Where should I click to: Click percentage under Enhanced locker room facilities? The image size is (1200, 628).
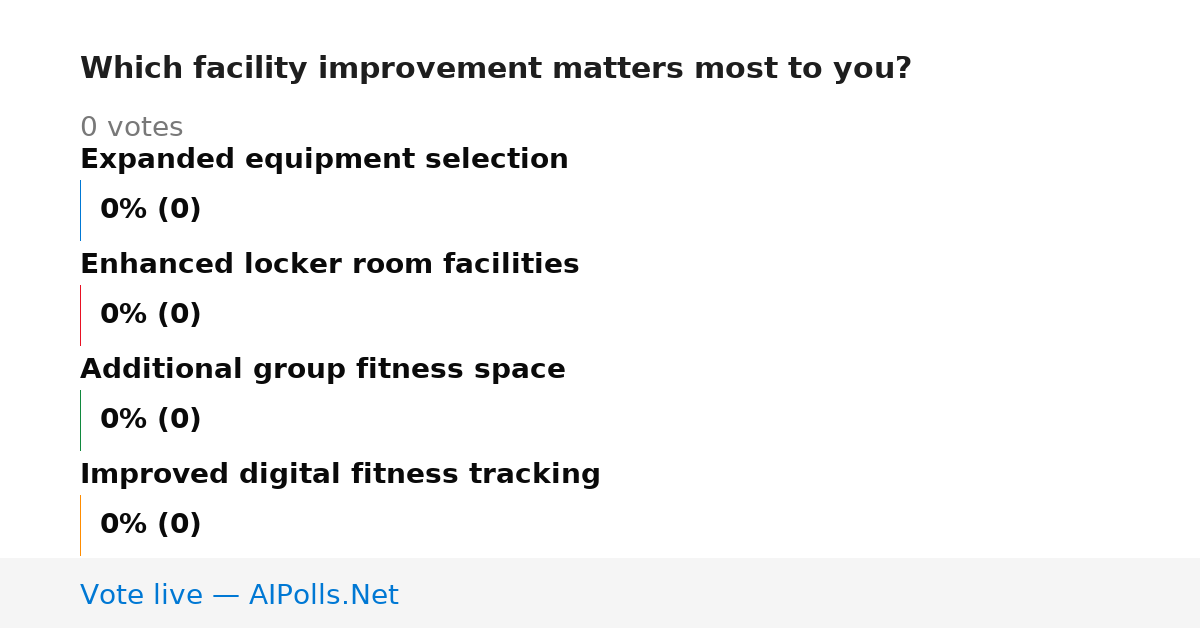click(150, 315)
